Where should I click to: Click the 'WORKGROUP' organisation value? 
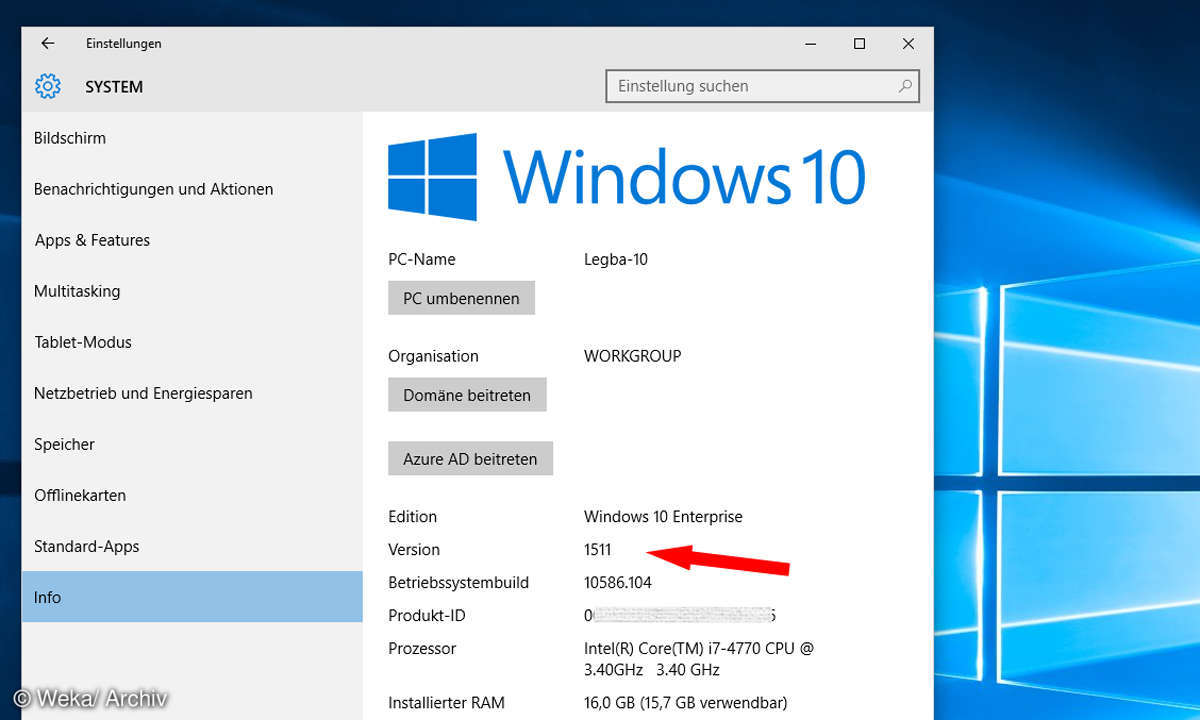click(633, 356)
